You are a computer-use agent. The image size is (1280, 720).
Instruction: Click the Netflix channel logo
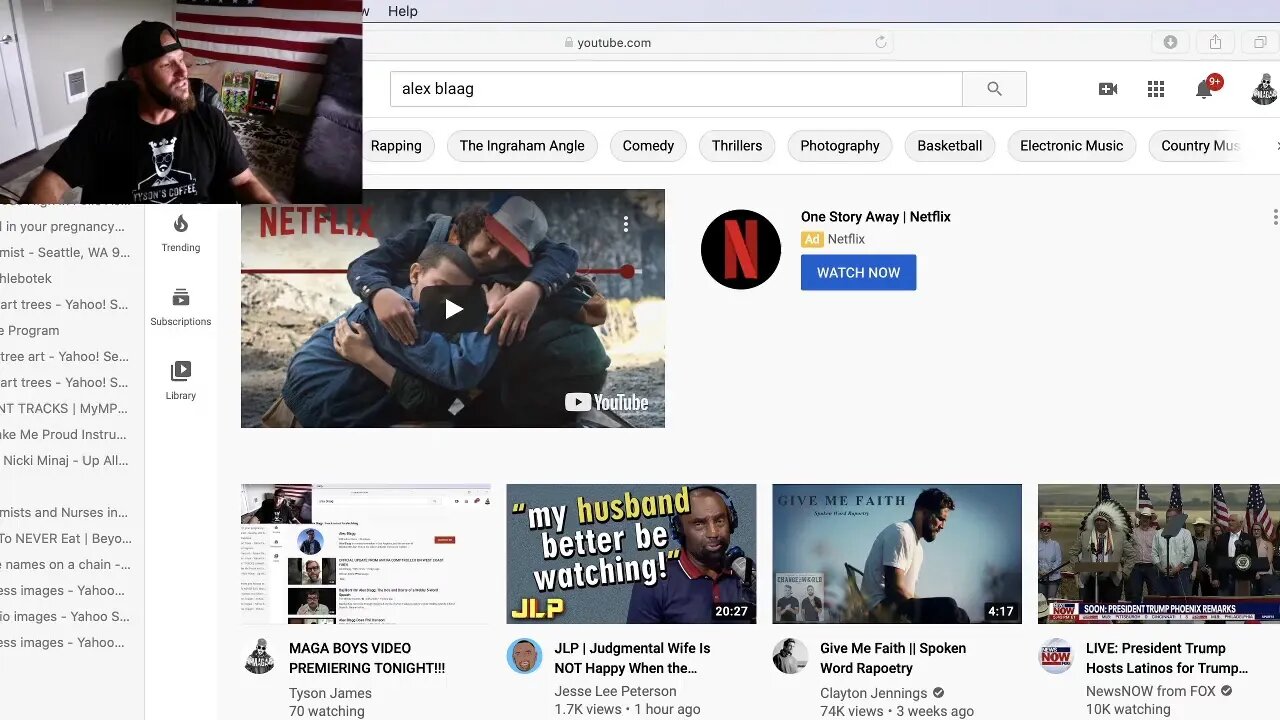[x=741, y=249]
